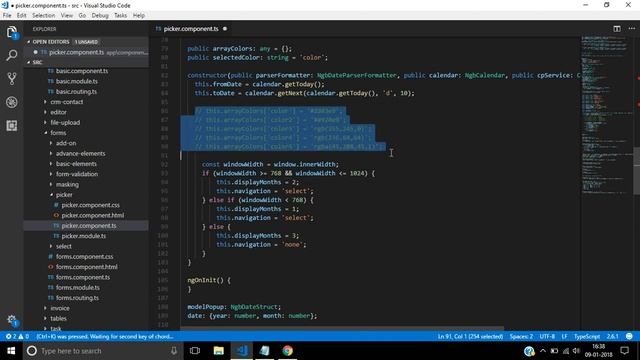Click Ln 91, Col 1 cursor position

470,336
